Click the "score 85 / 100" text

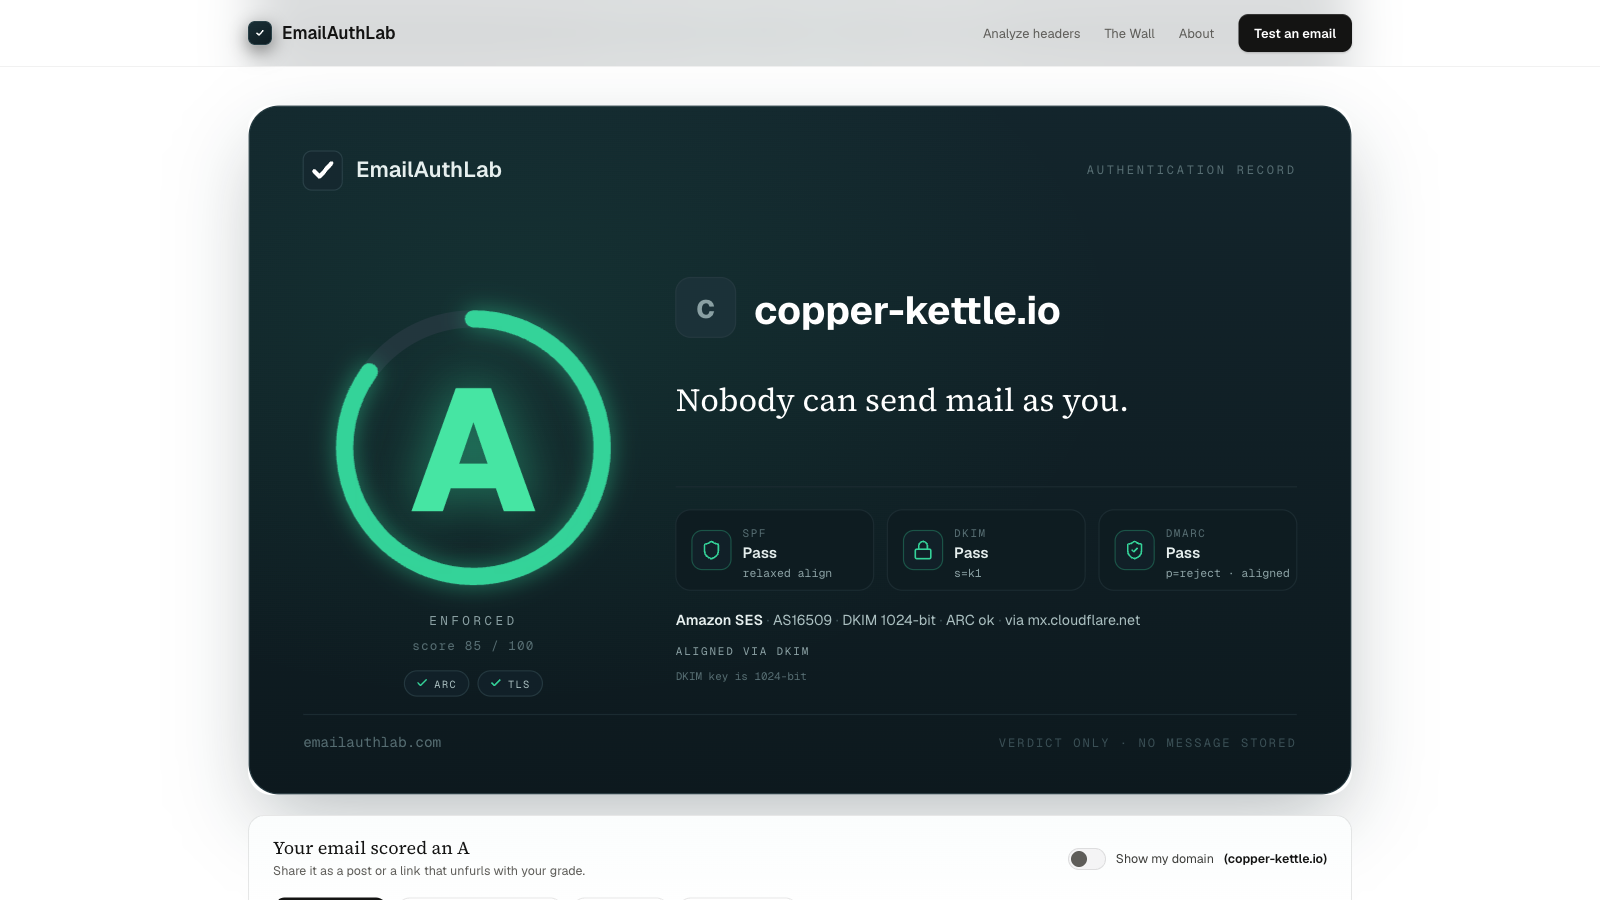click(x=473, y=646)
